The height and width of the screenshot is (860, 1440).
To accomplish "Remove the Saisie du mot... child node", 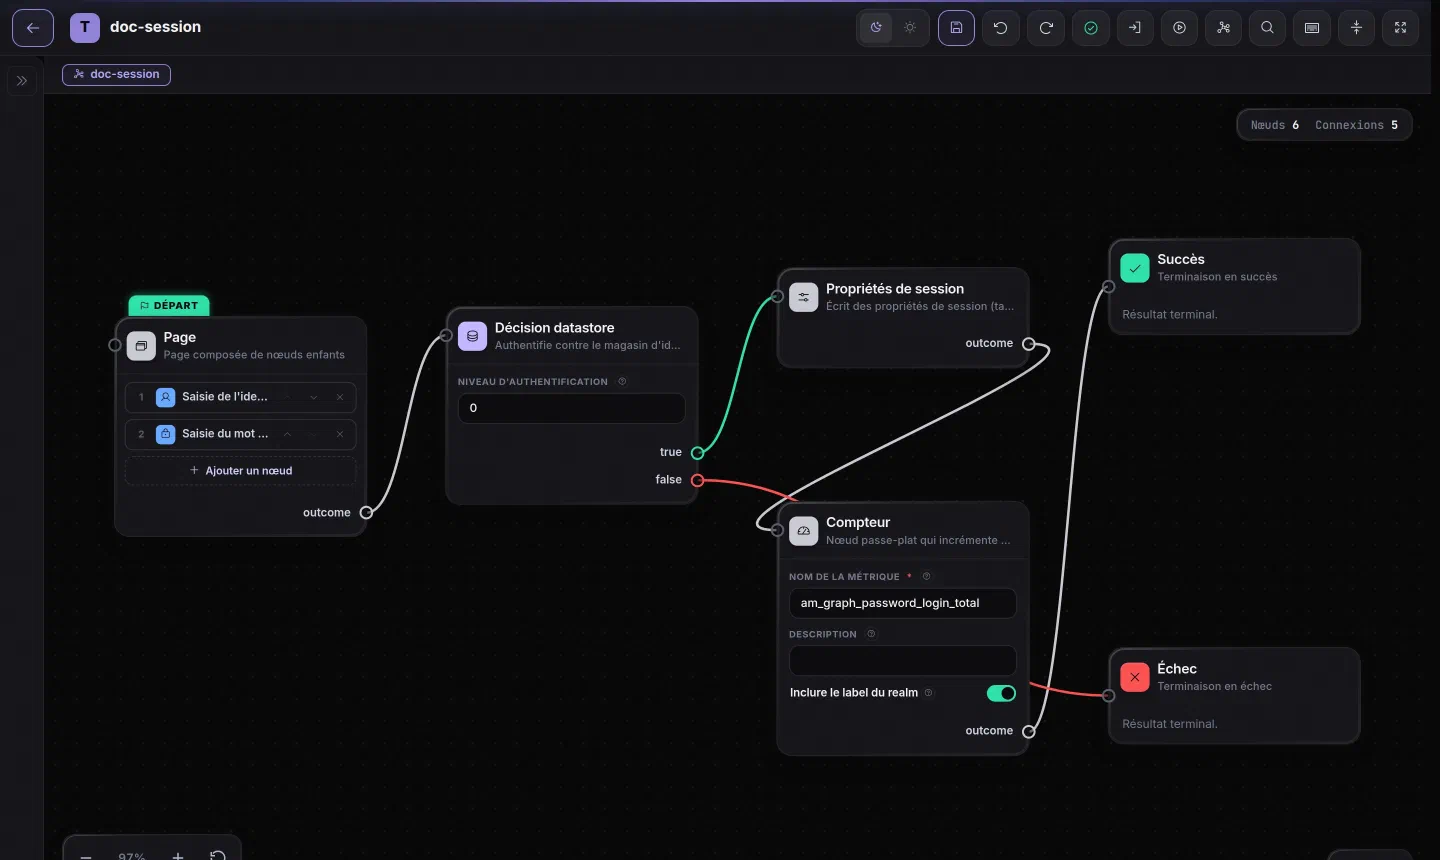I will tap(340, 434).
